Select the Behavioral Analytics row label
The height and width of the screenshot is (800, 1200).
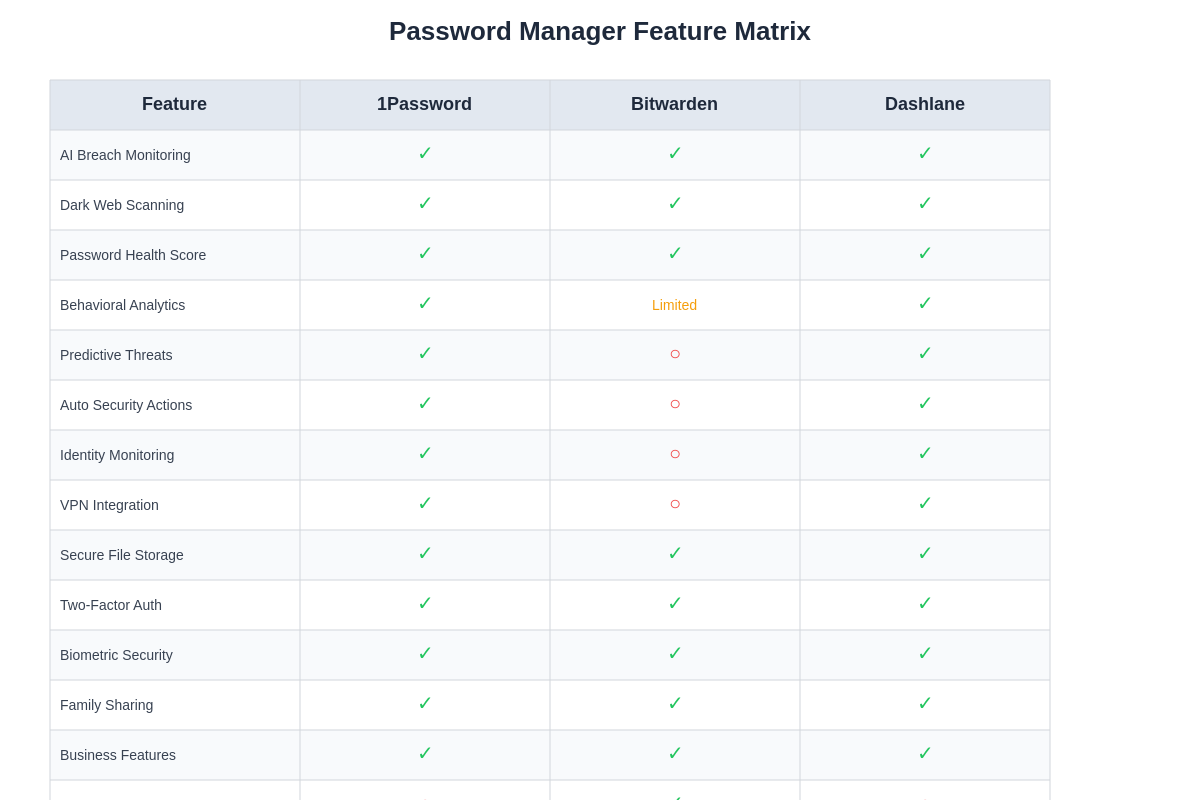pyautogui.click(x=122, y=305)
